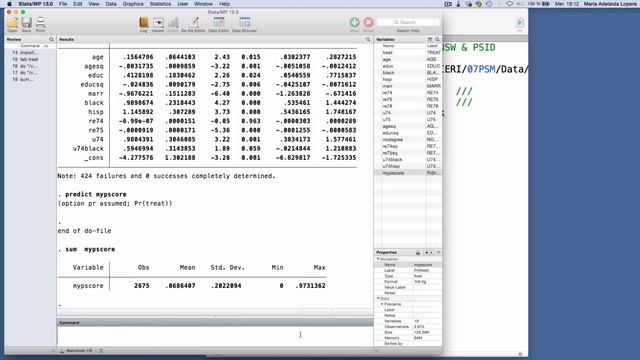Click the Properties previous-variable arrow
The height and width of the screenshot is (360, 640).
427,253
